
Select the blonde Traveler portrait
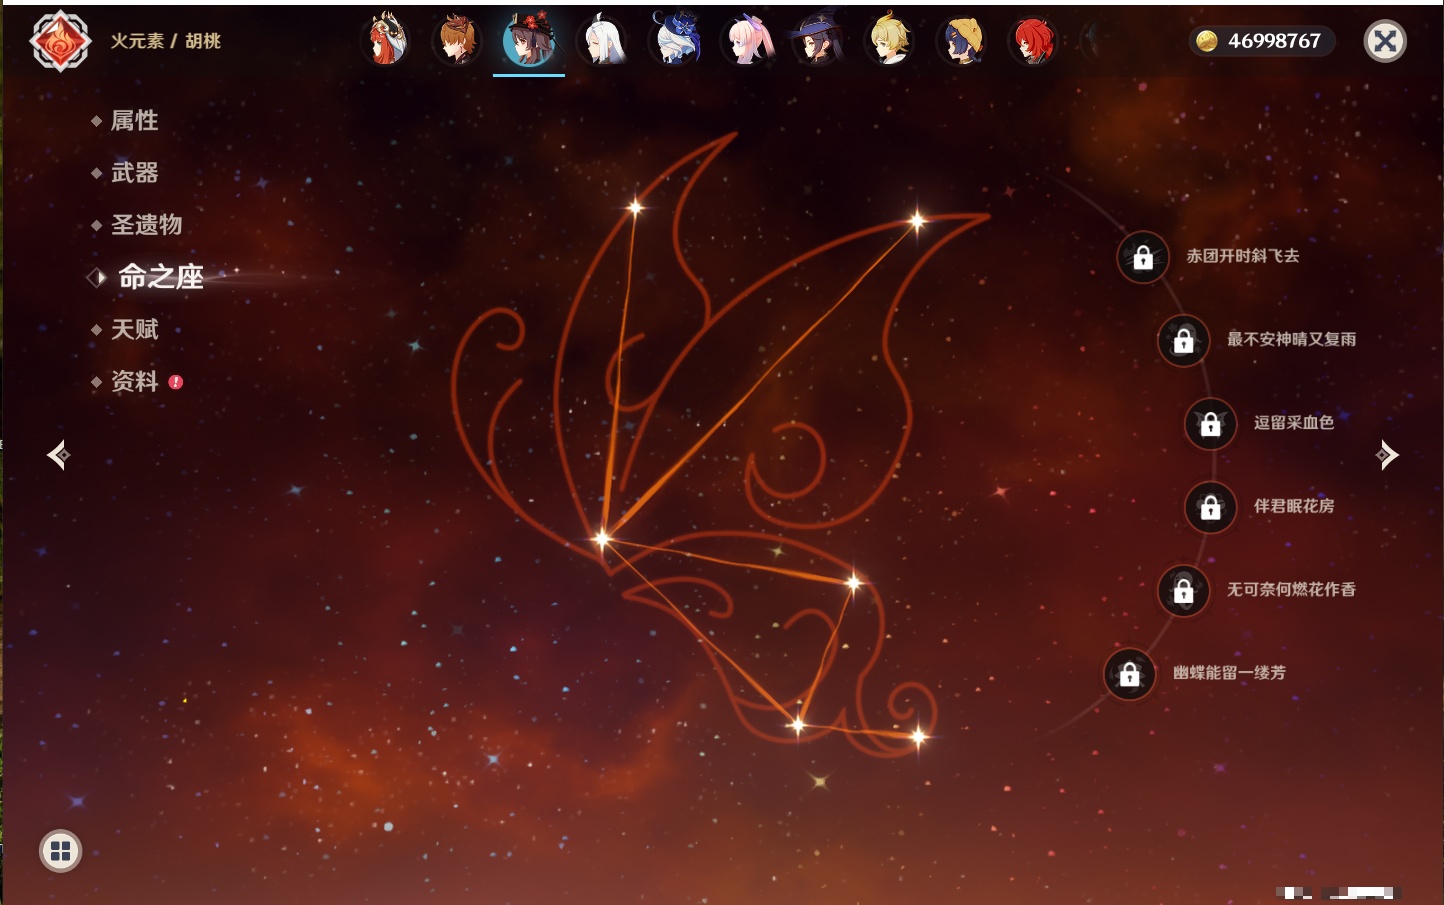(x=889, y=40)
